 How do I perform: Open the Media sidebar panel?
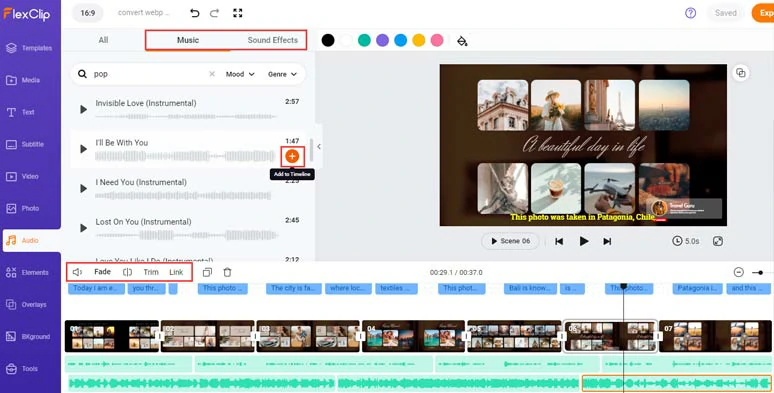[24, 80]
